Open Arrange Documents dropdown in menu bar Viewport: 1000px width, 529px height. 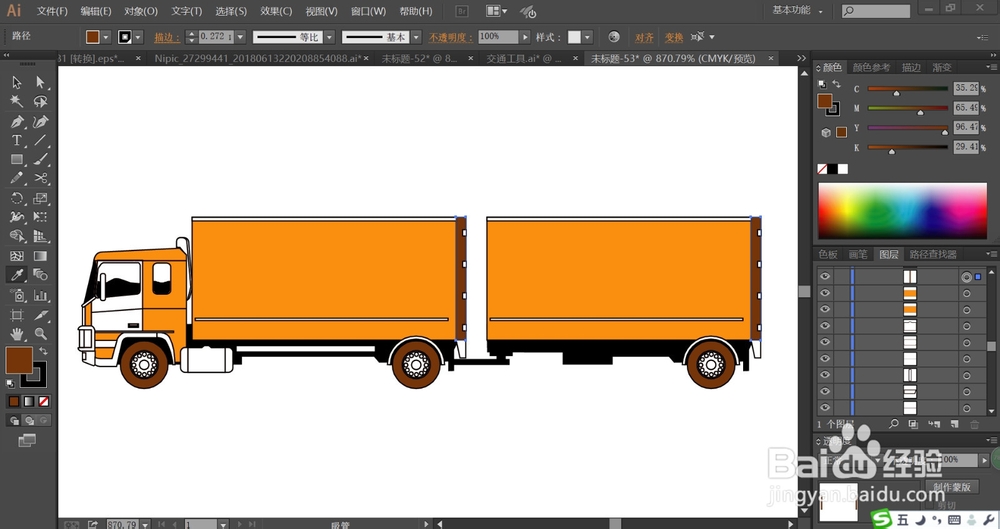pos(497,11)
